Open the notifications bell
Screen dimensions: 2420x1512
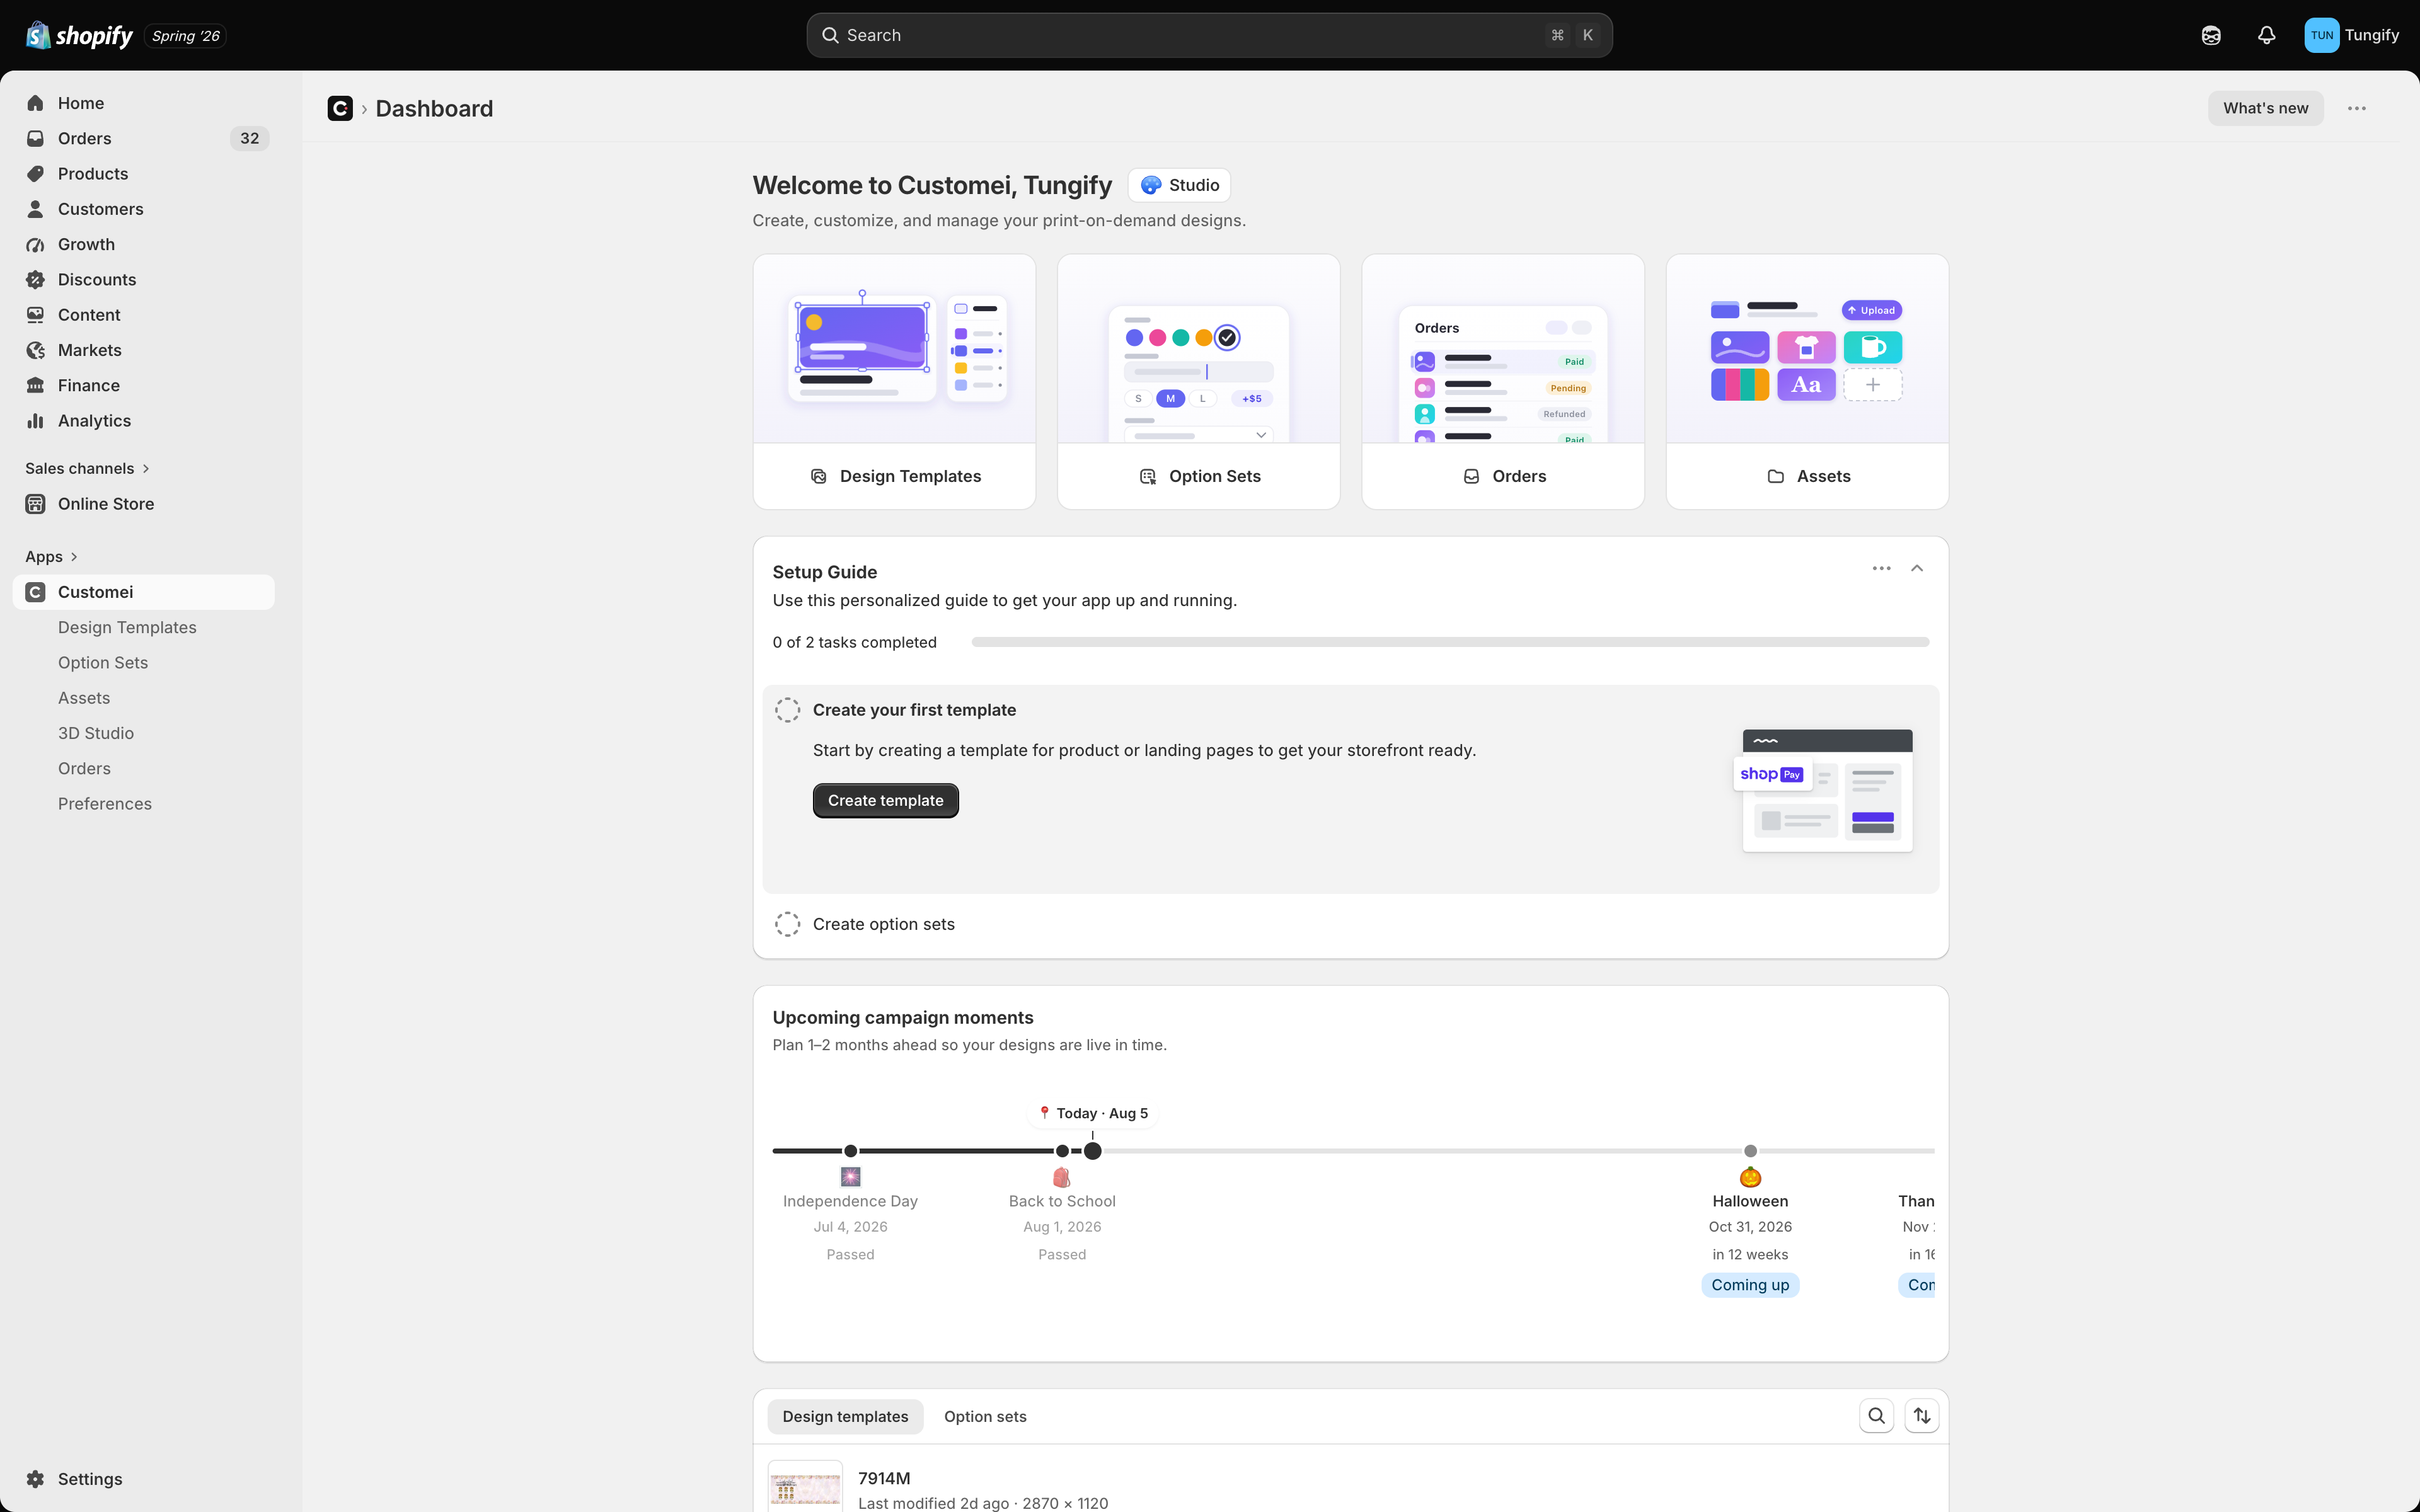(x=2266, y=35)
